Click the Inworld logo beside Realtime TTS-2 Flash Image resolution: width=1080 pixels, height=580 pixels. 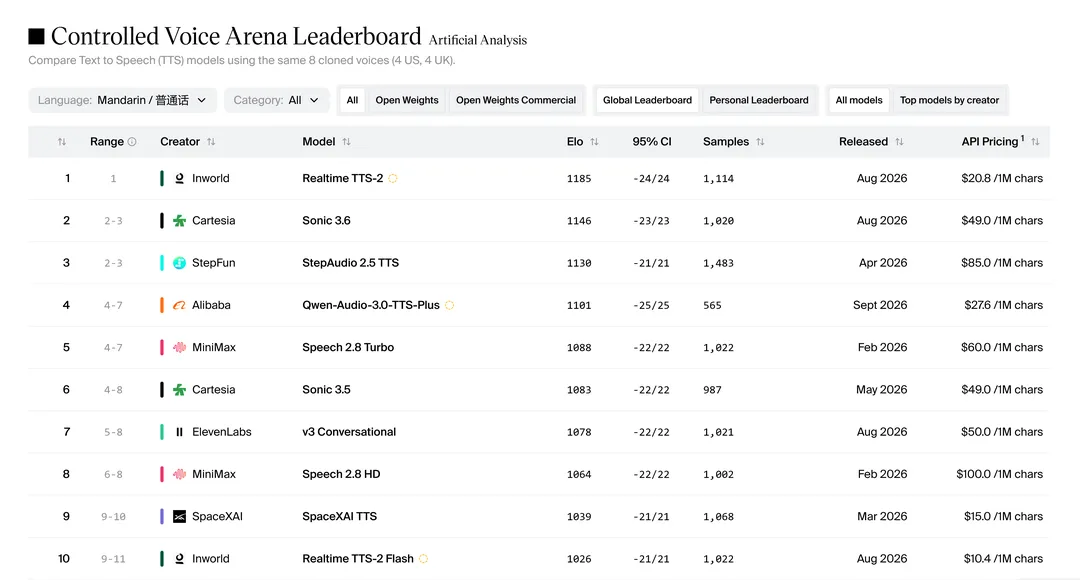(179, 559)
